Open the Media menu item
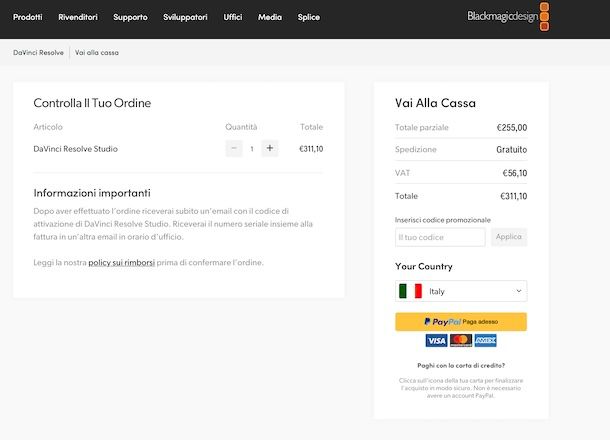 pos(270,17)
